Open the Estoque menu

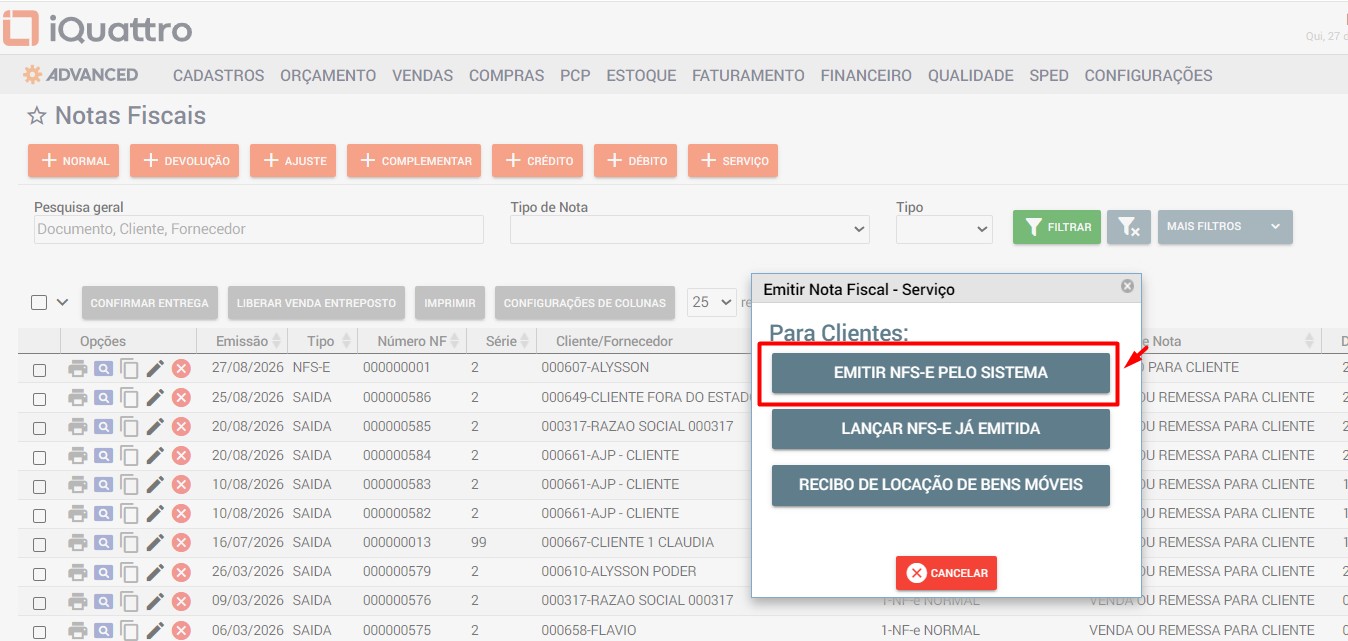click(x=641, y=75)
